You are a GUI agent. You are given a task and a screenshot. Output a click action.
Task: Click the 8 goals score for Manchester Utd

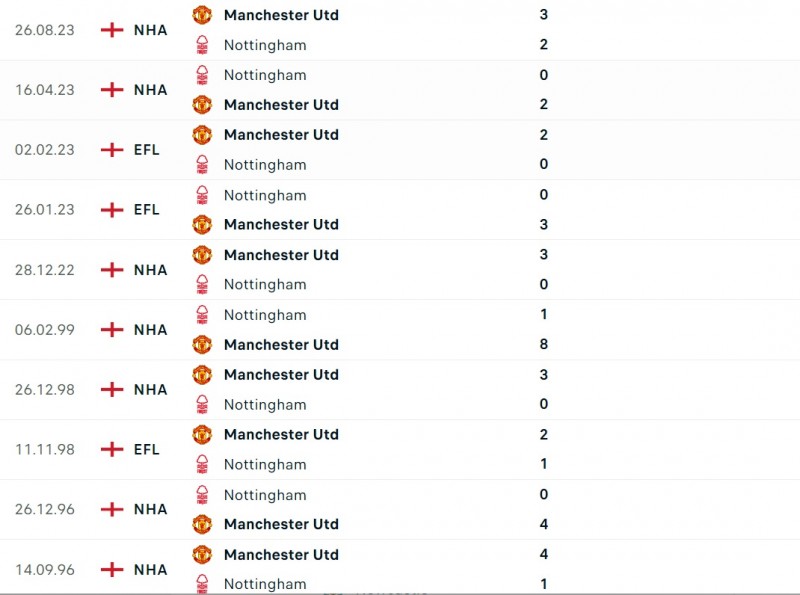(543, 345)
